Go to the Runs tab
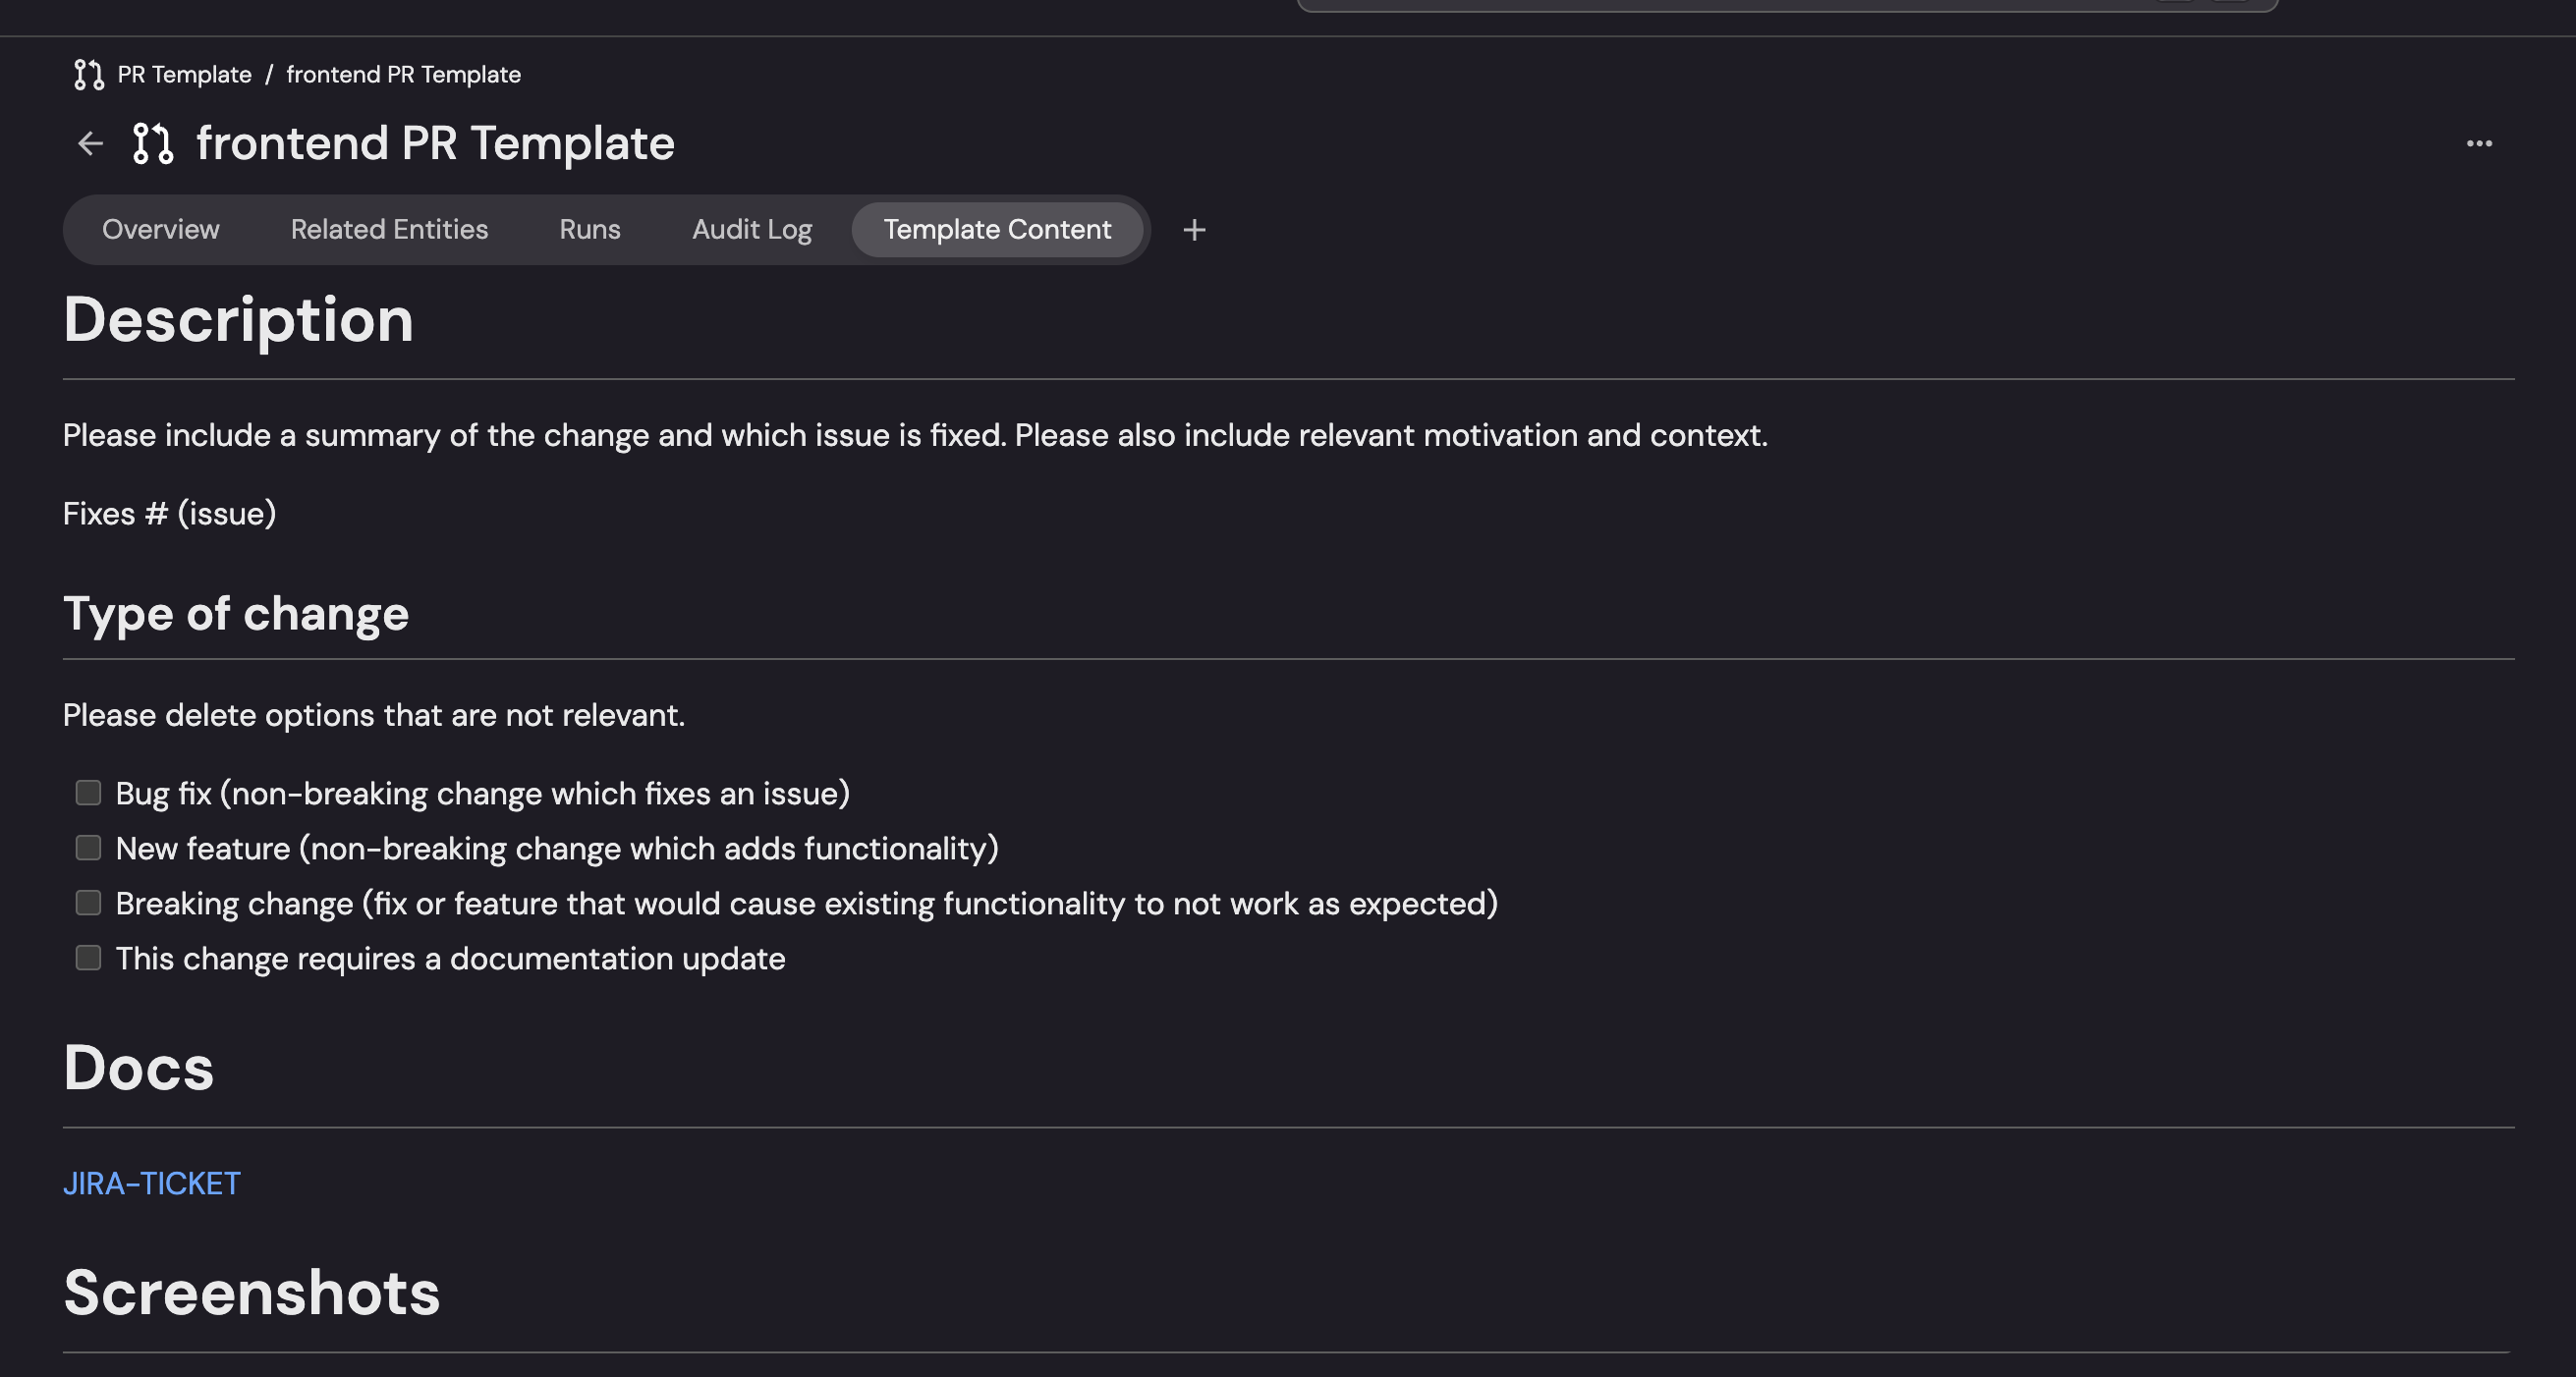This screenshot has height=1377, width=2576. click(x=590, y=230)
